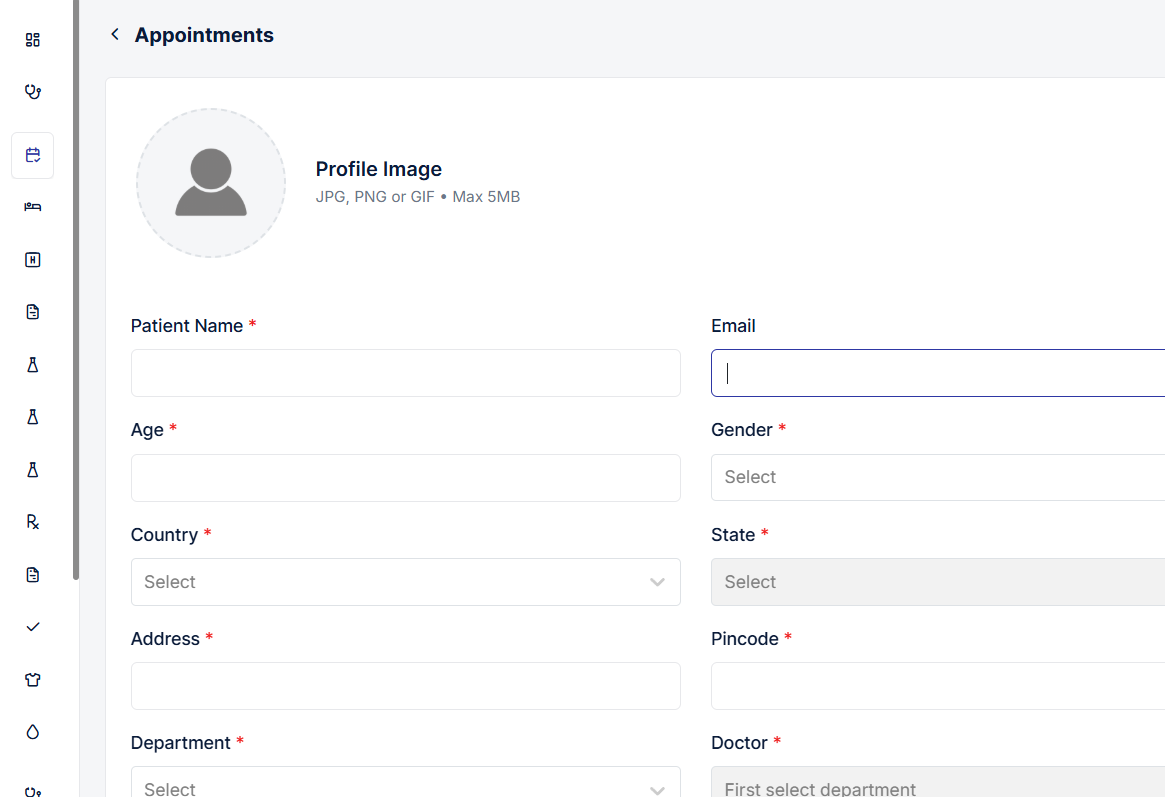The image size is (1165, 797).
Task: Upload a profile image via the avatar circle
Action: 210,183
